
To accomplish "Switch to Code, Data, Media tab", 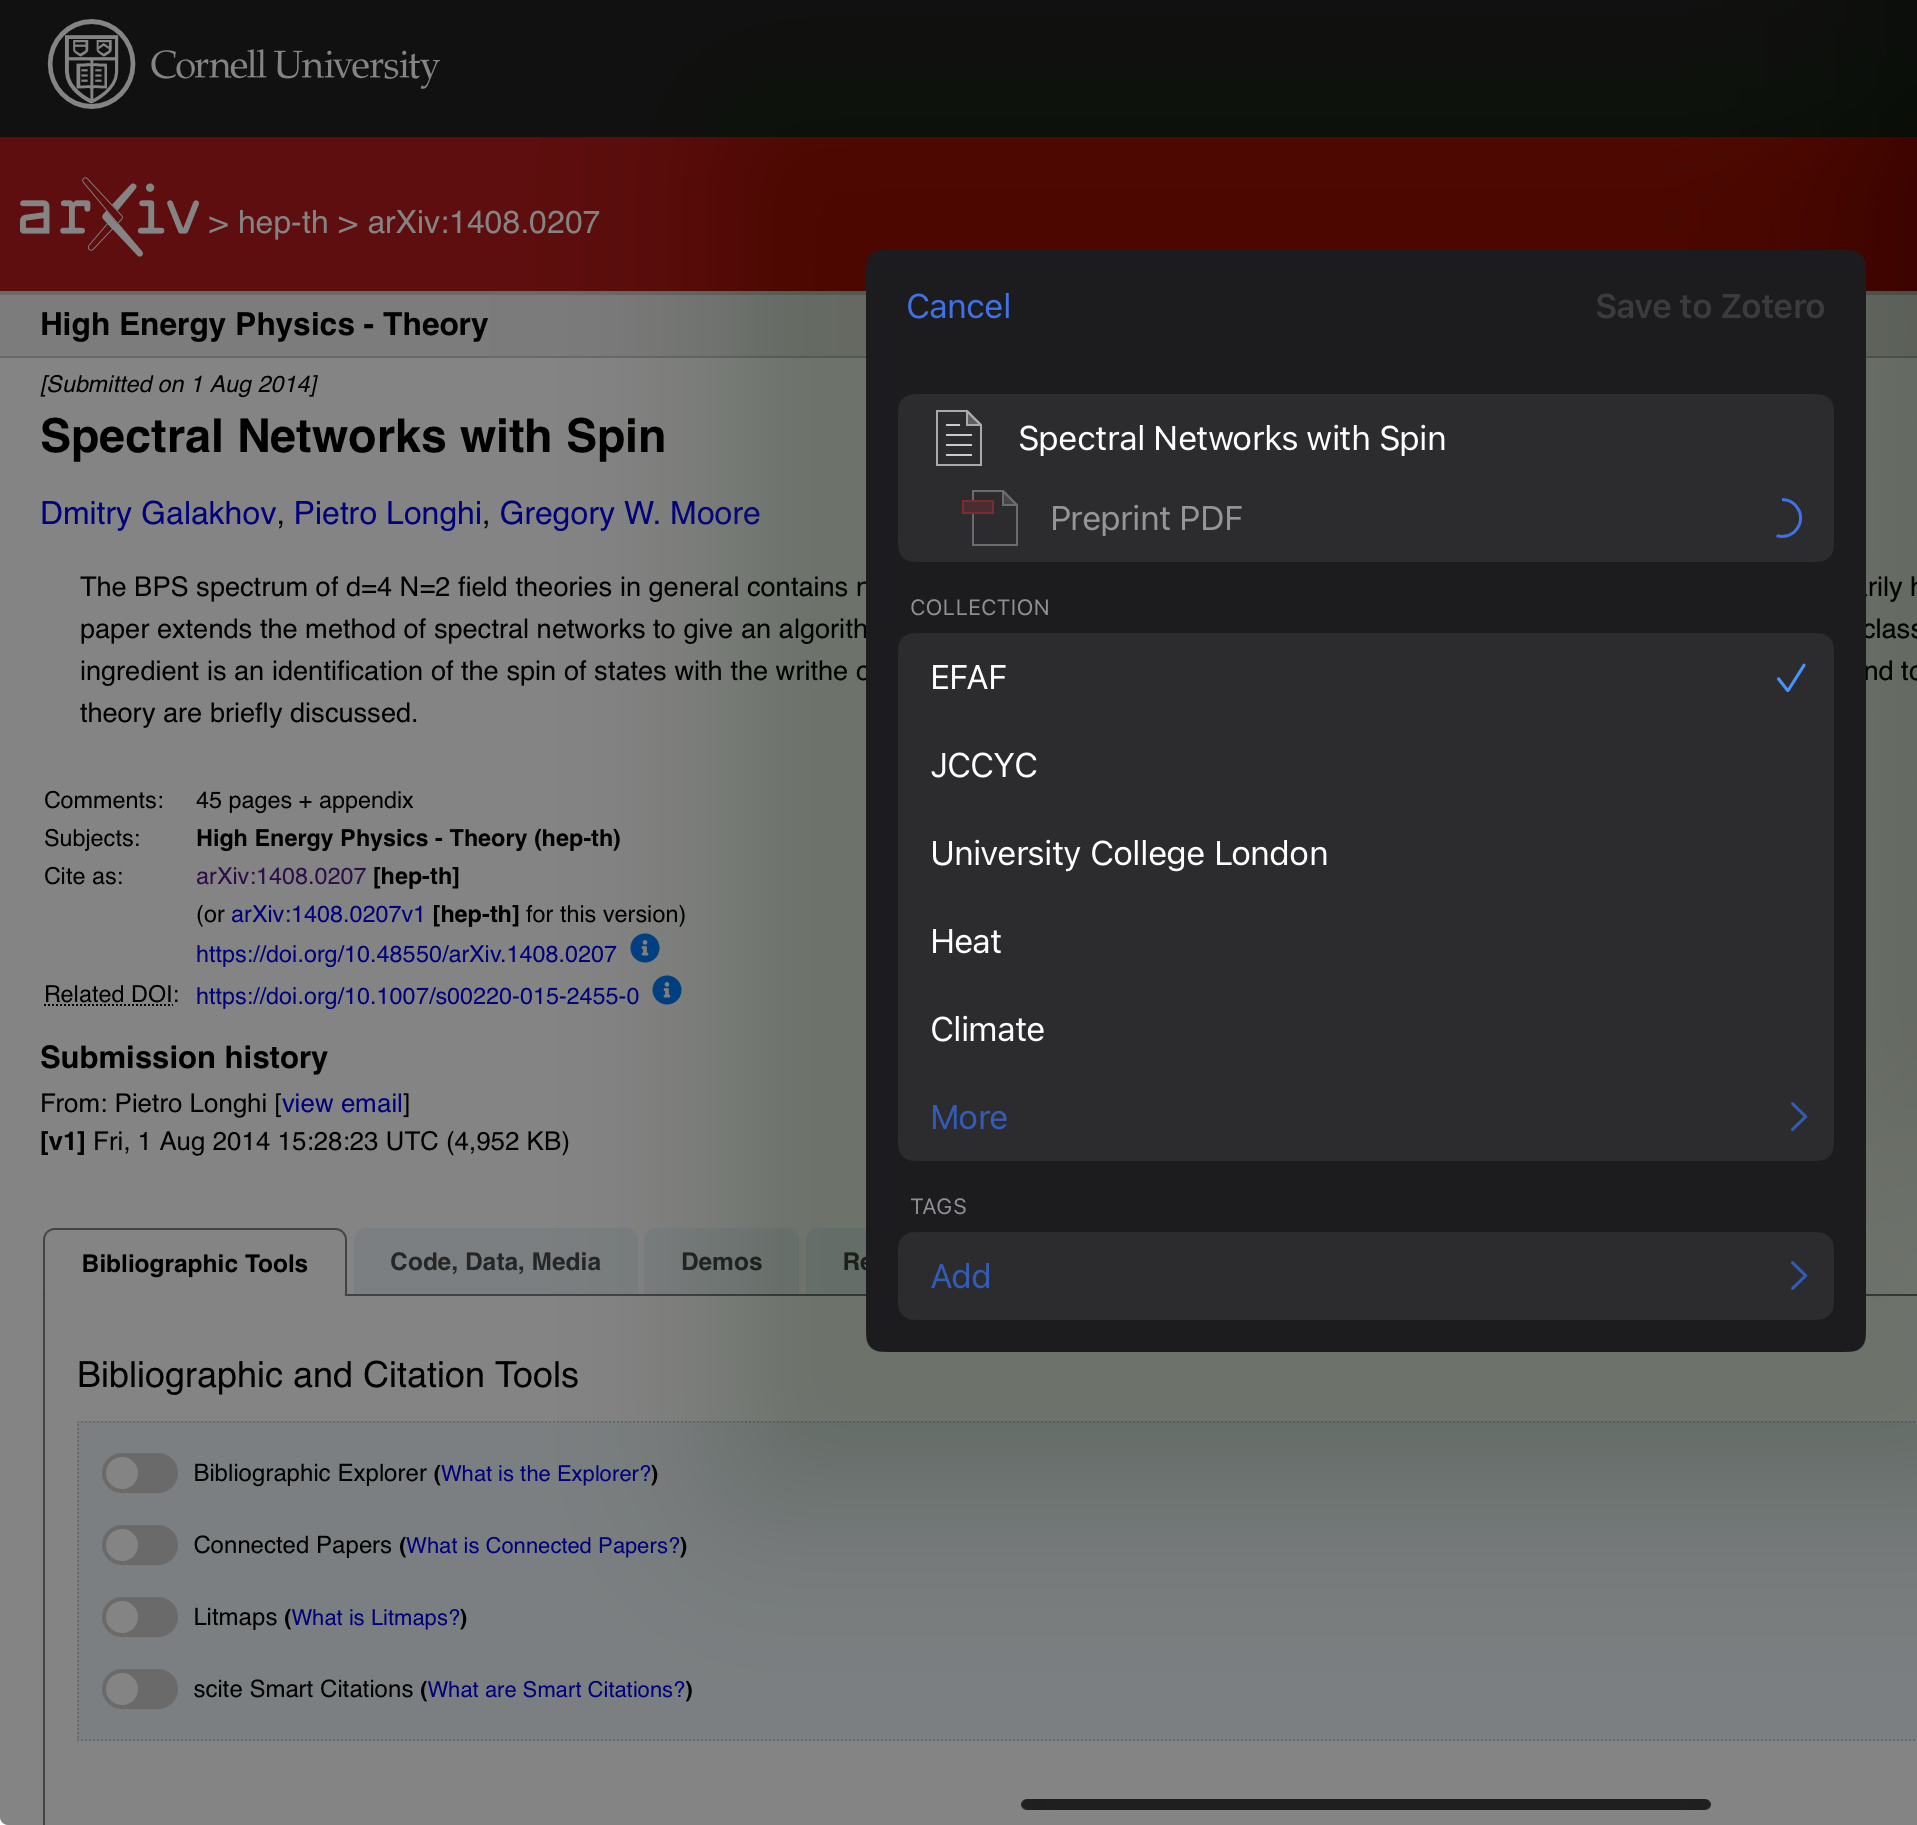I will 495,1262.
